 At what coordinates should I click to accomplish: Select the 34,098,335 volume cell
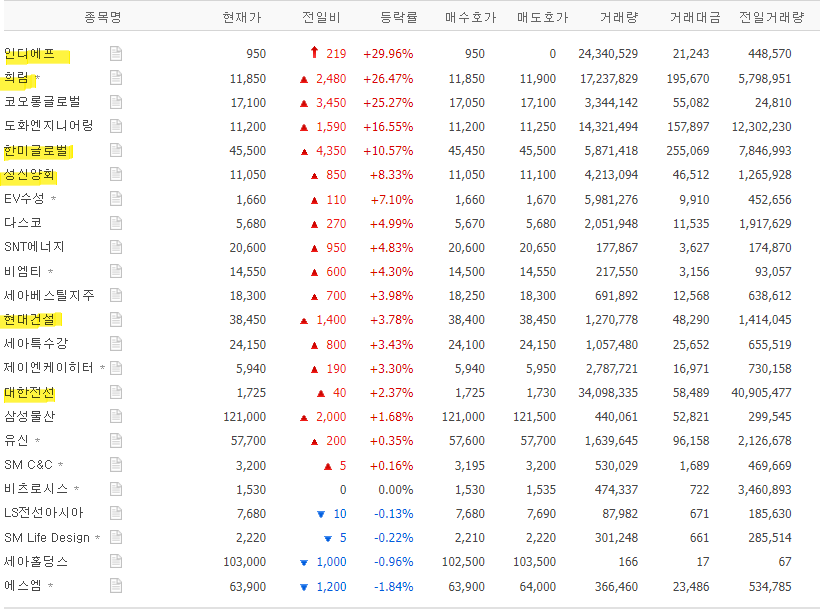pyautogui.click(x=608, y=393)
